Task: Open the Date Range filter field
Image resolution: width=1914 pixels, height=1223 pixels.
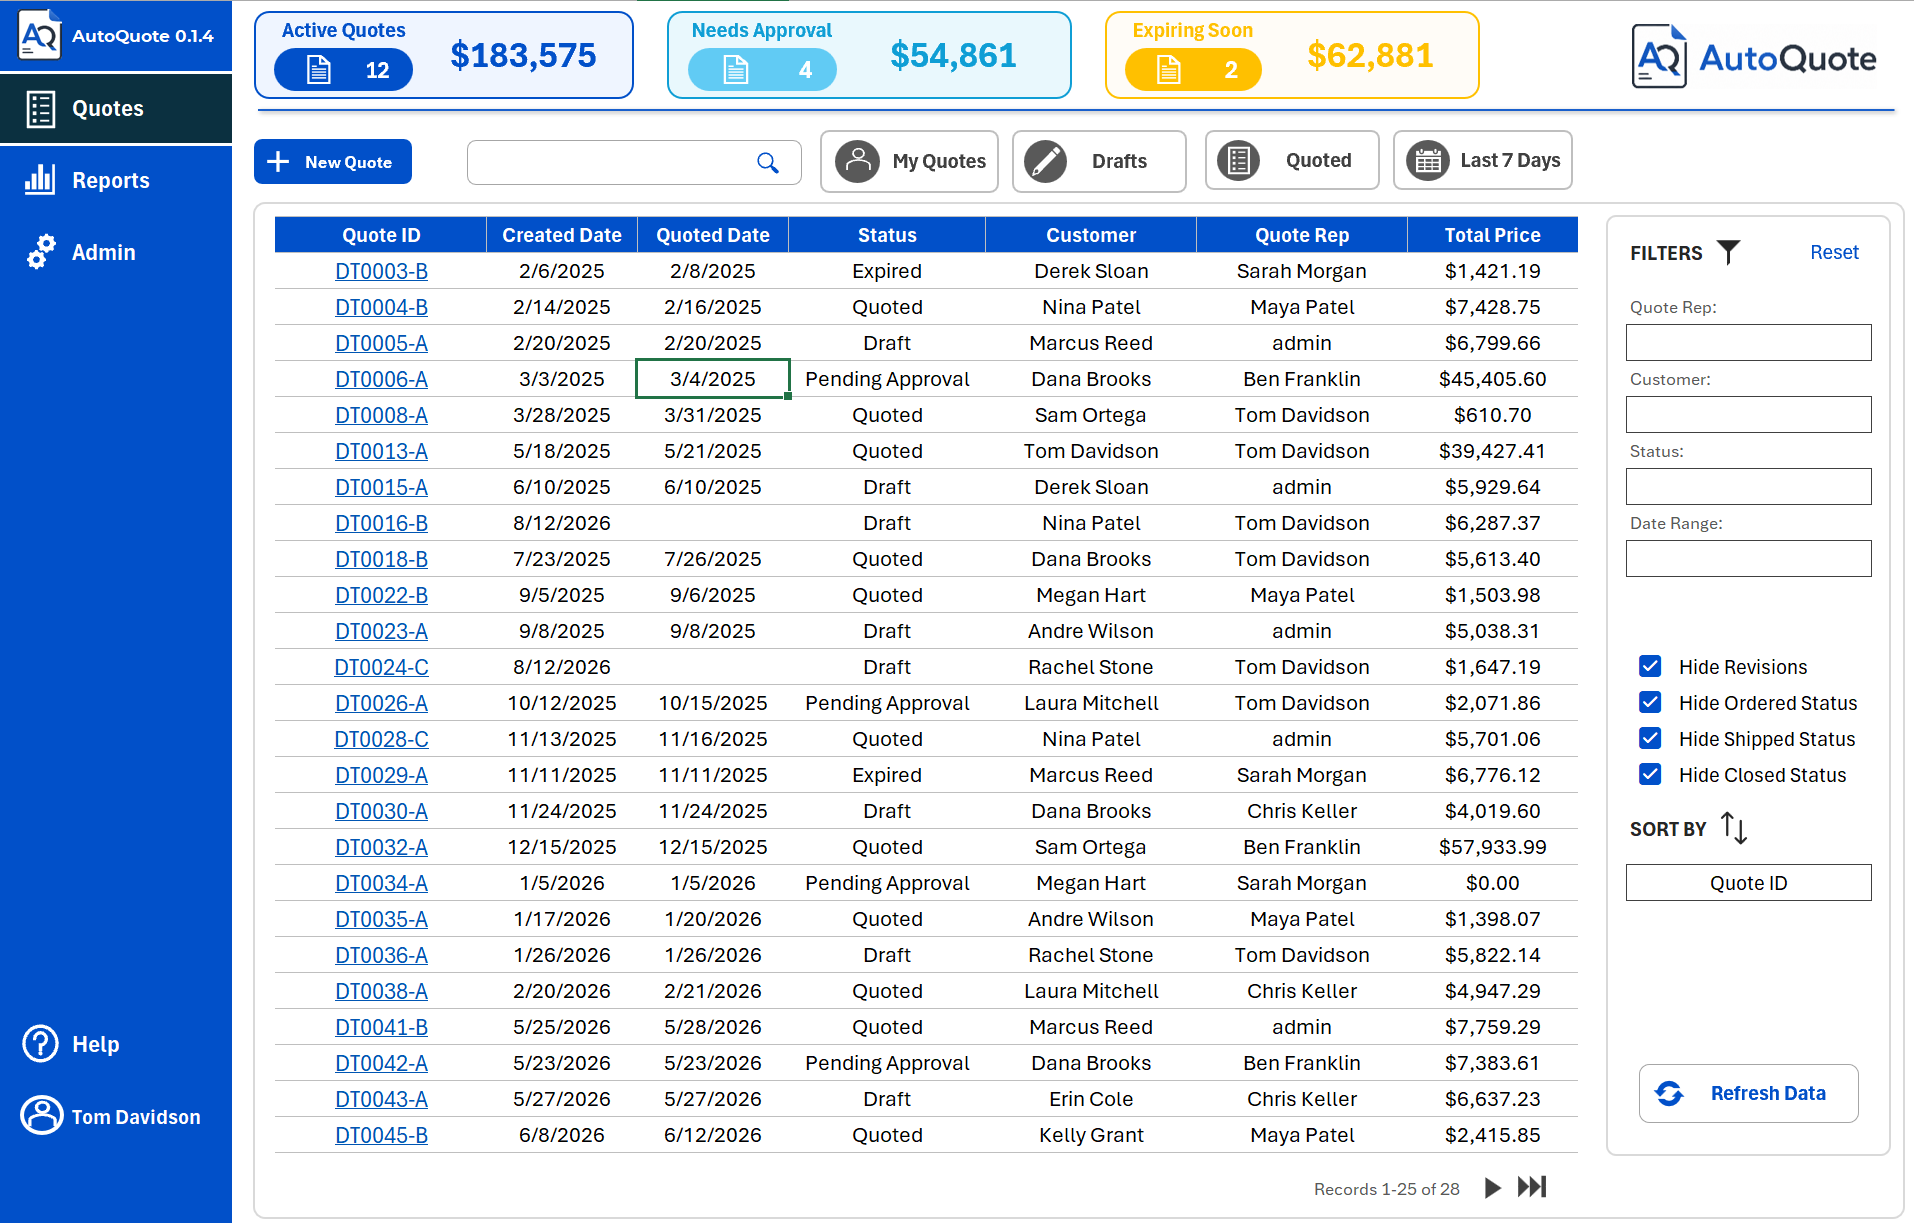Action: coord(1748,559)
